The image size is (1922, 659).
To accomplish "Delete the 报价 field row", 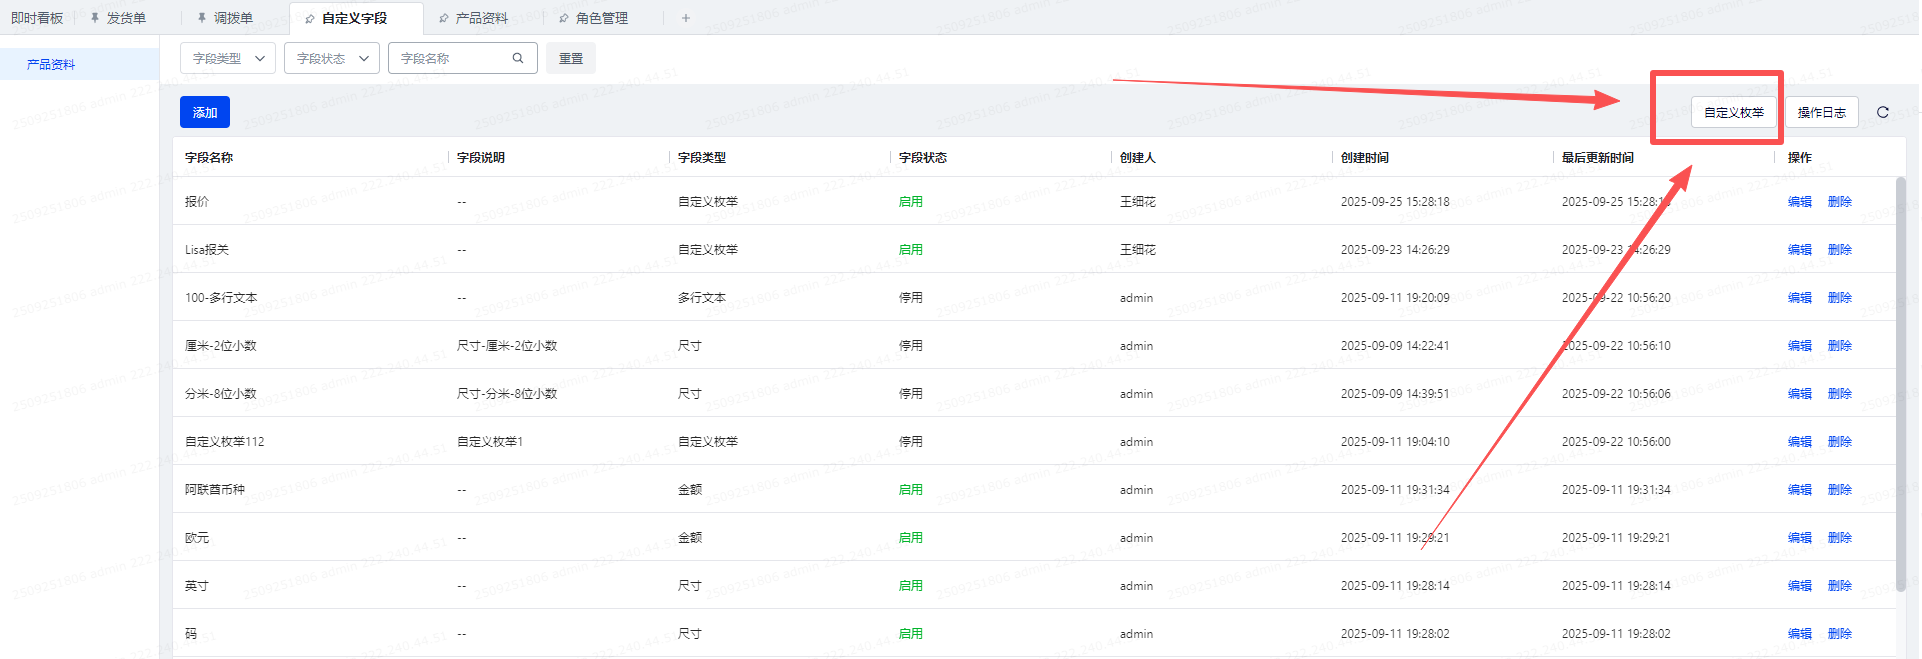I will (1840, 201).
